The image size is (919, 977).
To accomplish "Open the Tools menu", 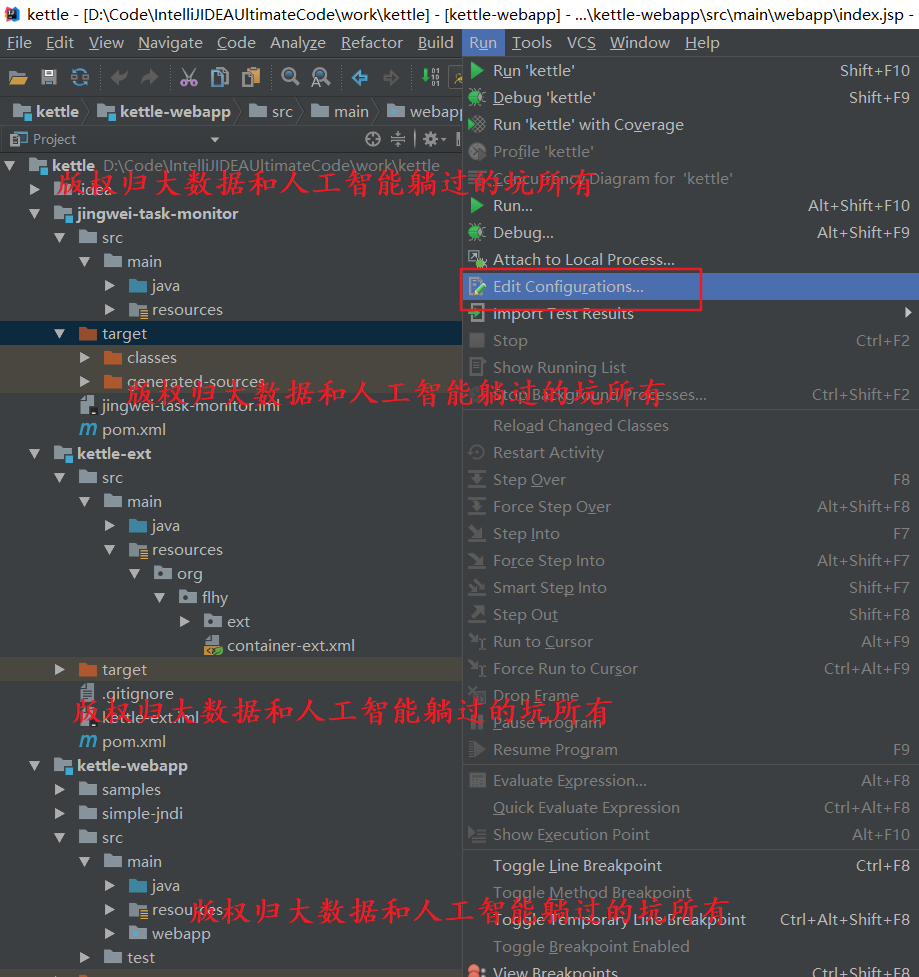I will click(531, 42).
